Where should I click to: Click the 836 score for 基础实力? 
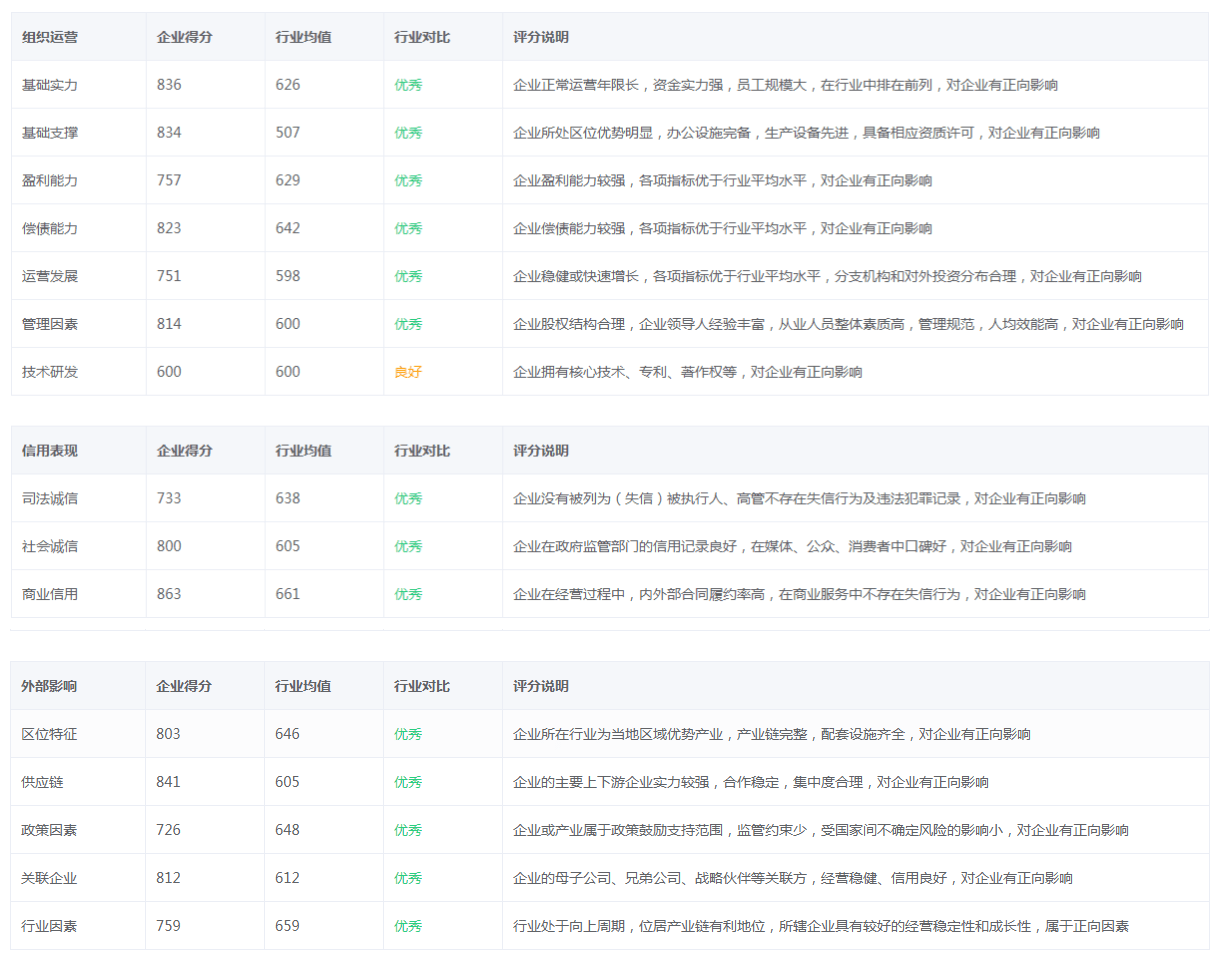tap(169, 85)
